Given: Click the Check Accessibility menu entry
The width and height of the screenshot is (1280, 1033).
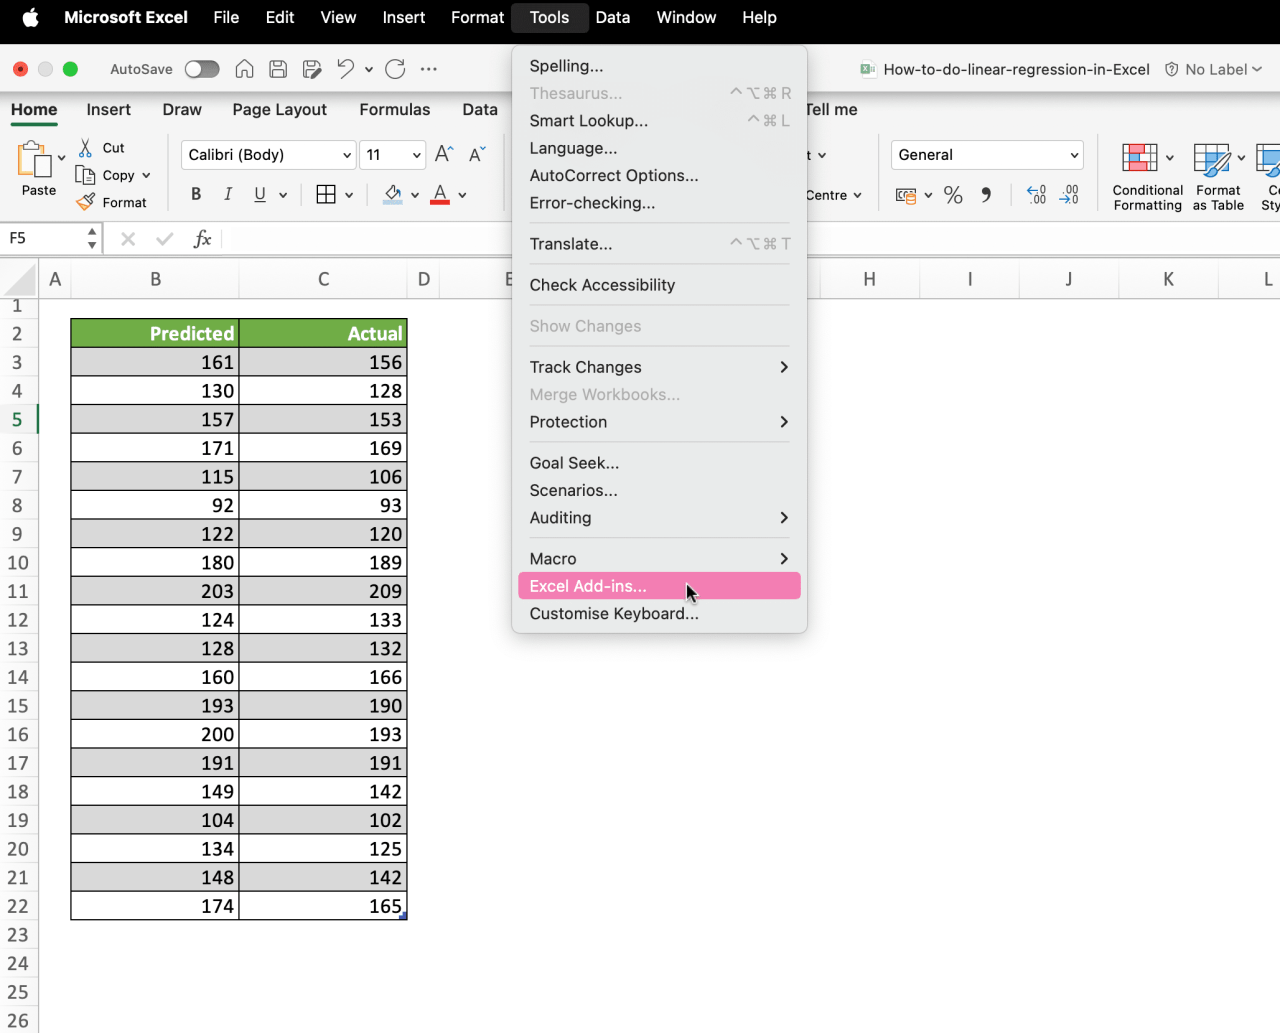Looking at the screenshot, I should tap(601, 285).
